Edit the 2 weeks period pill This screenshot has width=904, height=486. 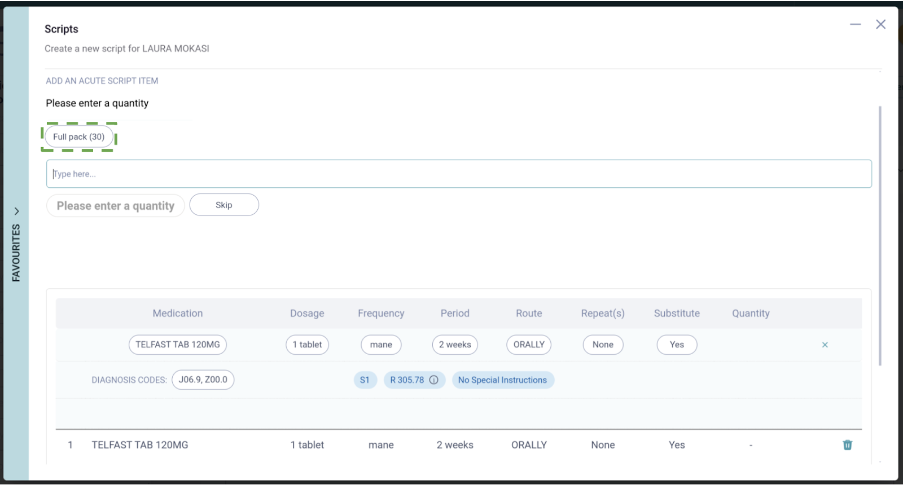pyautogui.click(x=455, y=344)
